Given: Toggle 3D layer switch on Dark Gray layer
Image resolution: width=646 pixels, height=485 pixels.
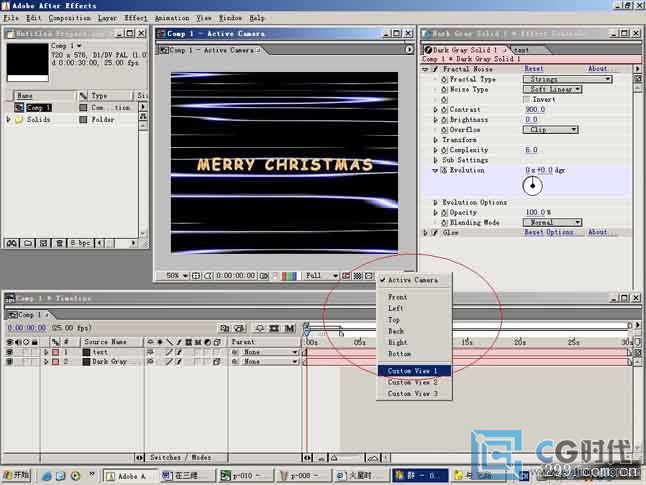Looking at the screenshot, I should click(x=217, y=362).
